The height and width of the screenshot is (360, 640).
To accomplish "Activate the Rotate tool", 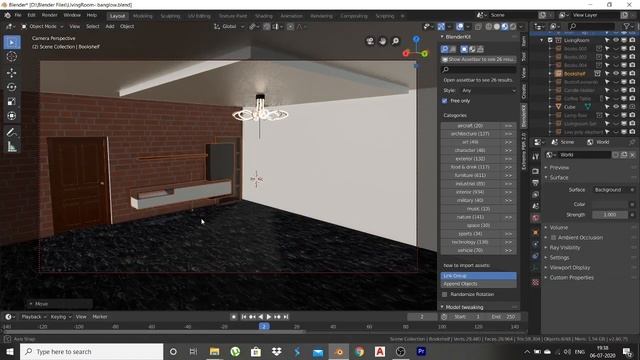I will click(x=12, y=87).
